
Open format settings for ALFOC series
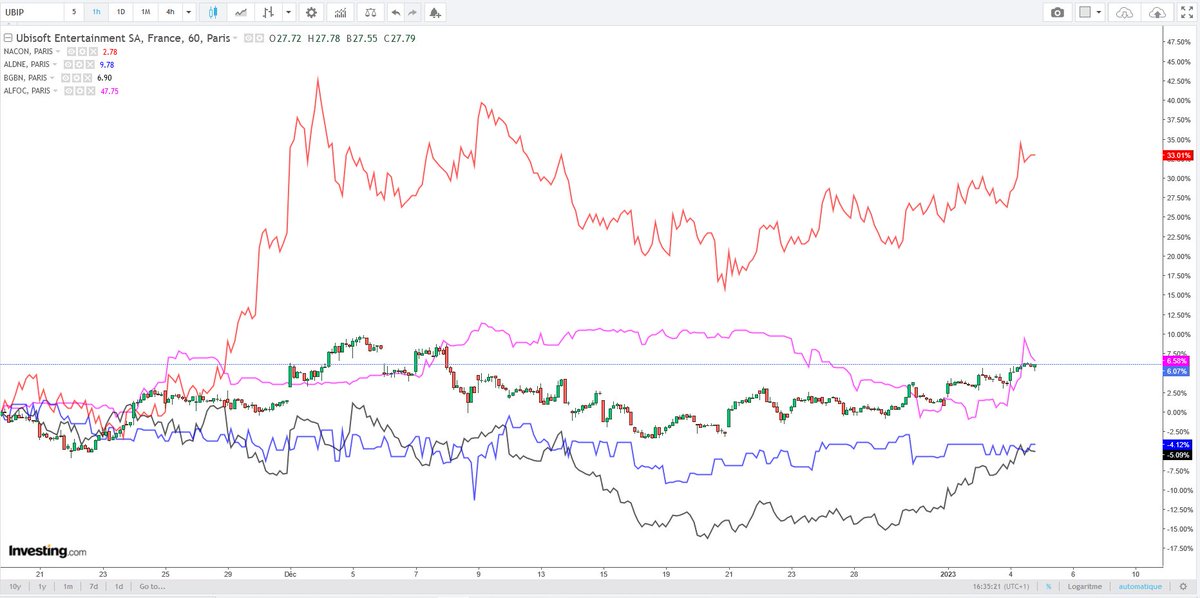click(80, 91)
